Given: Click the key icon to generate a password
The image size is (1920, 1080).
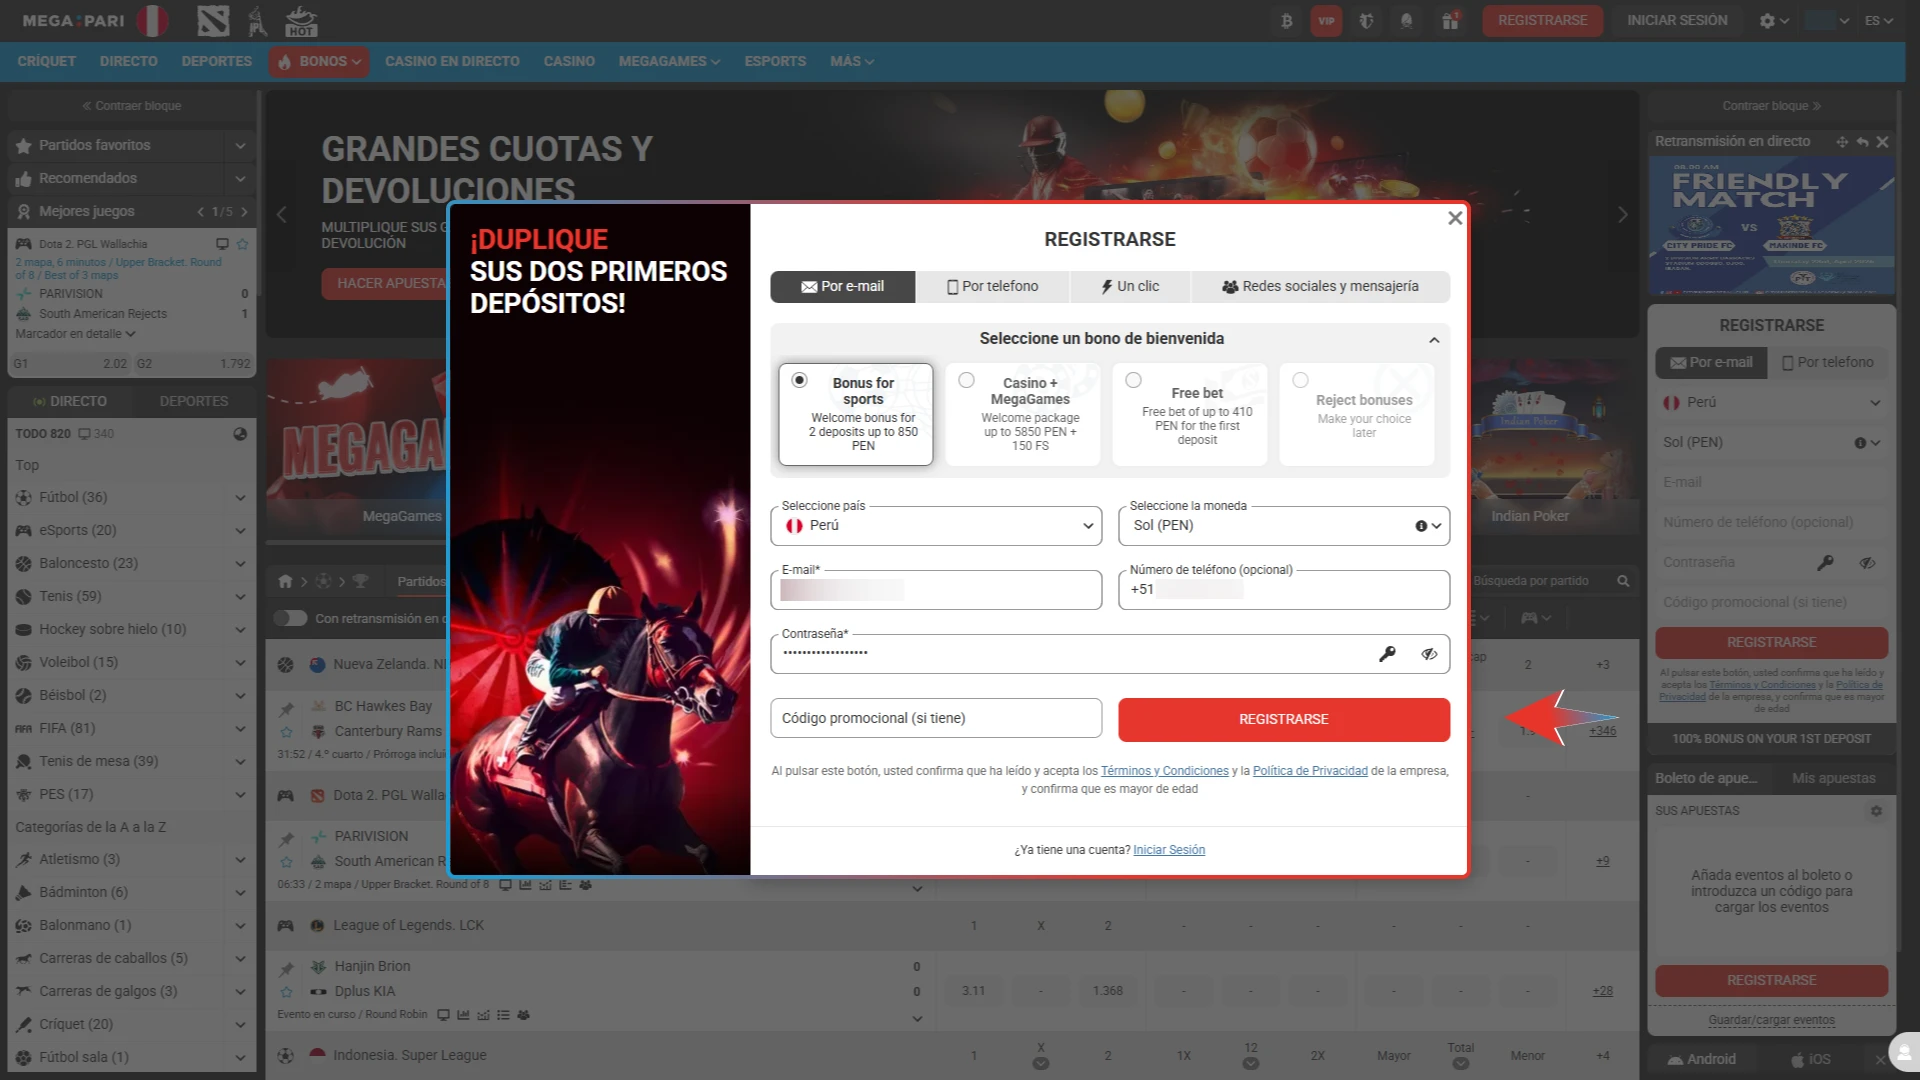Looking at the screenshot, I should pyautogui.click(x=1388, y=653).
